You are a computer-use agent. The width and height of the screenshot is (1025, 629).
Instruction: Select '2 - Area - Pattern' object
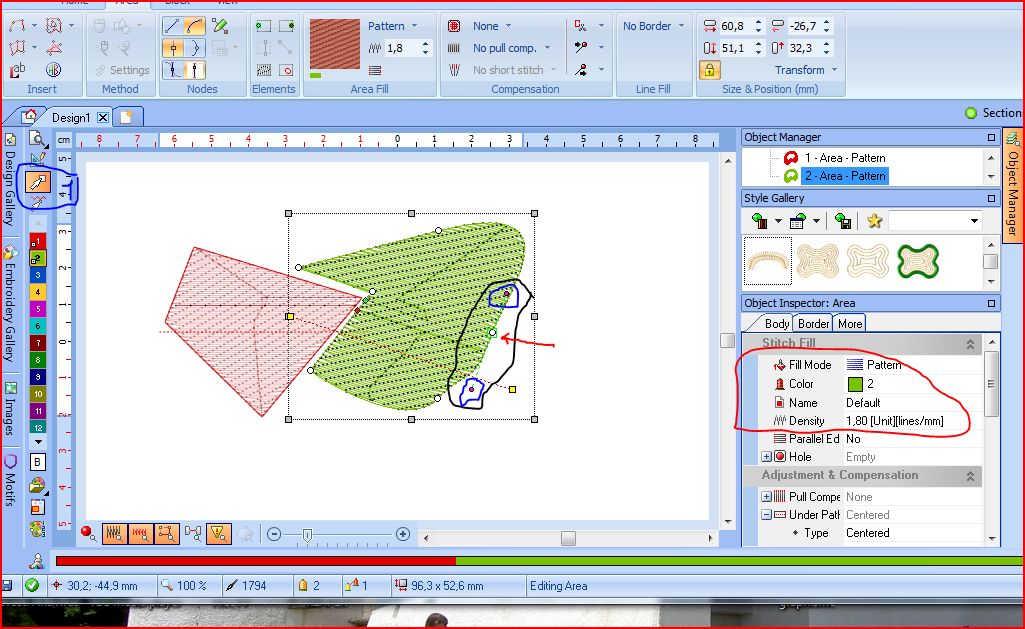pyautogui.click(x=845, y=176)
